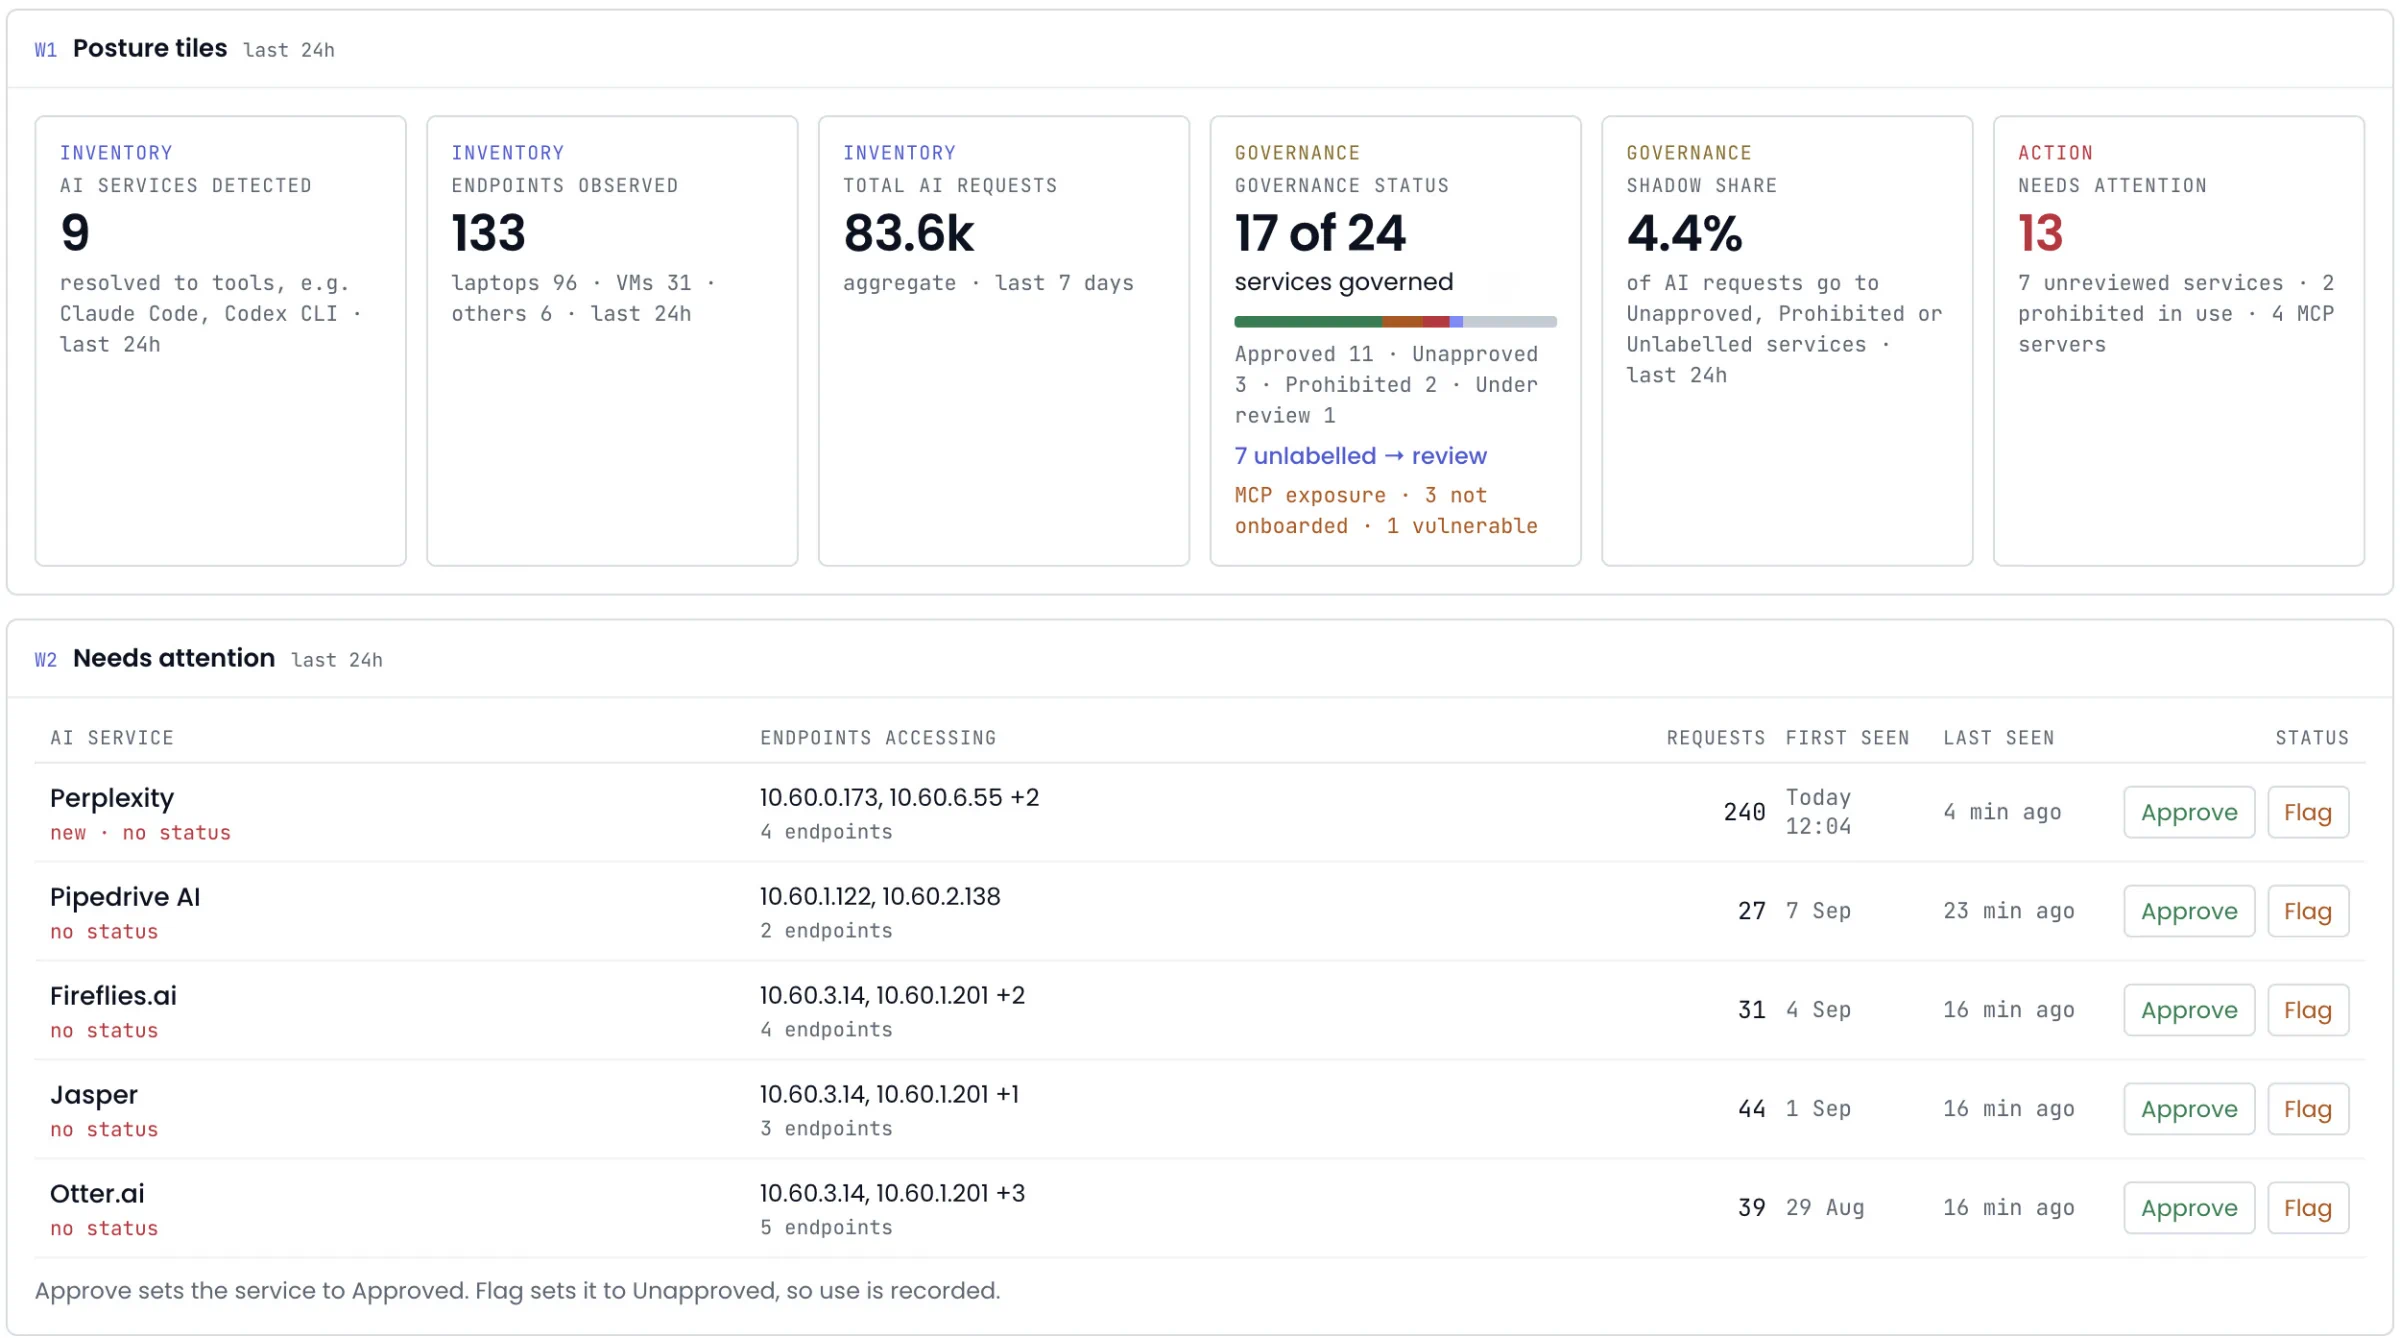Flag the Perplexity service

(x=2307, y=812)
